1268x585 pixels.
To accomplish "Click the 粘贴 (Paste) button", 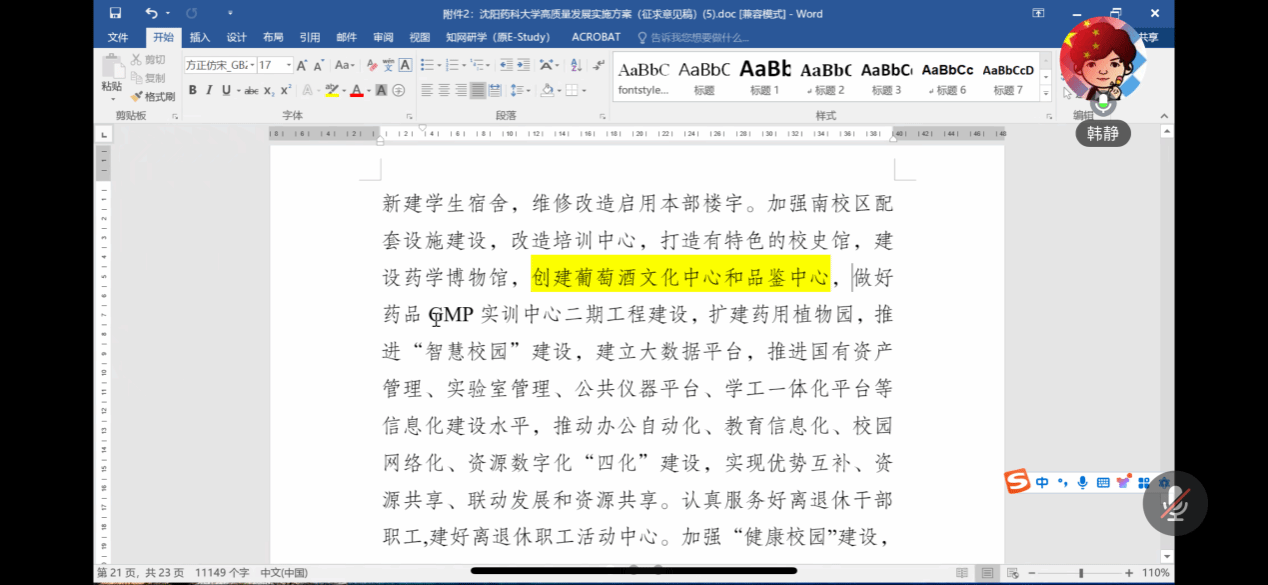I will [x=111, y=77].
